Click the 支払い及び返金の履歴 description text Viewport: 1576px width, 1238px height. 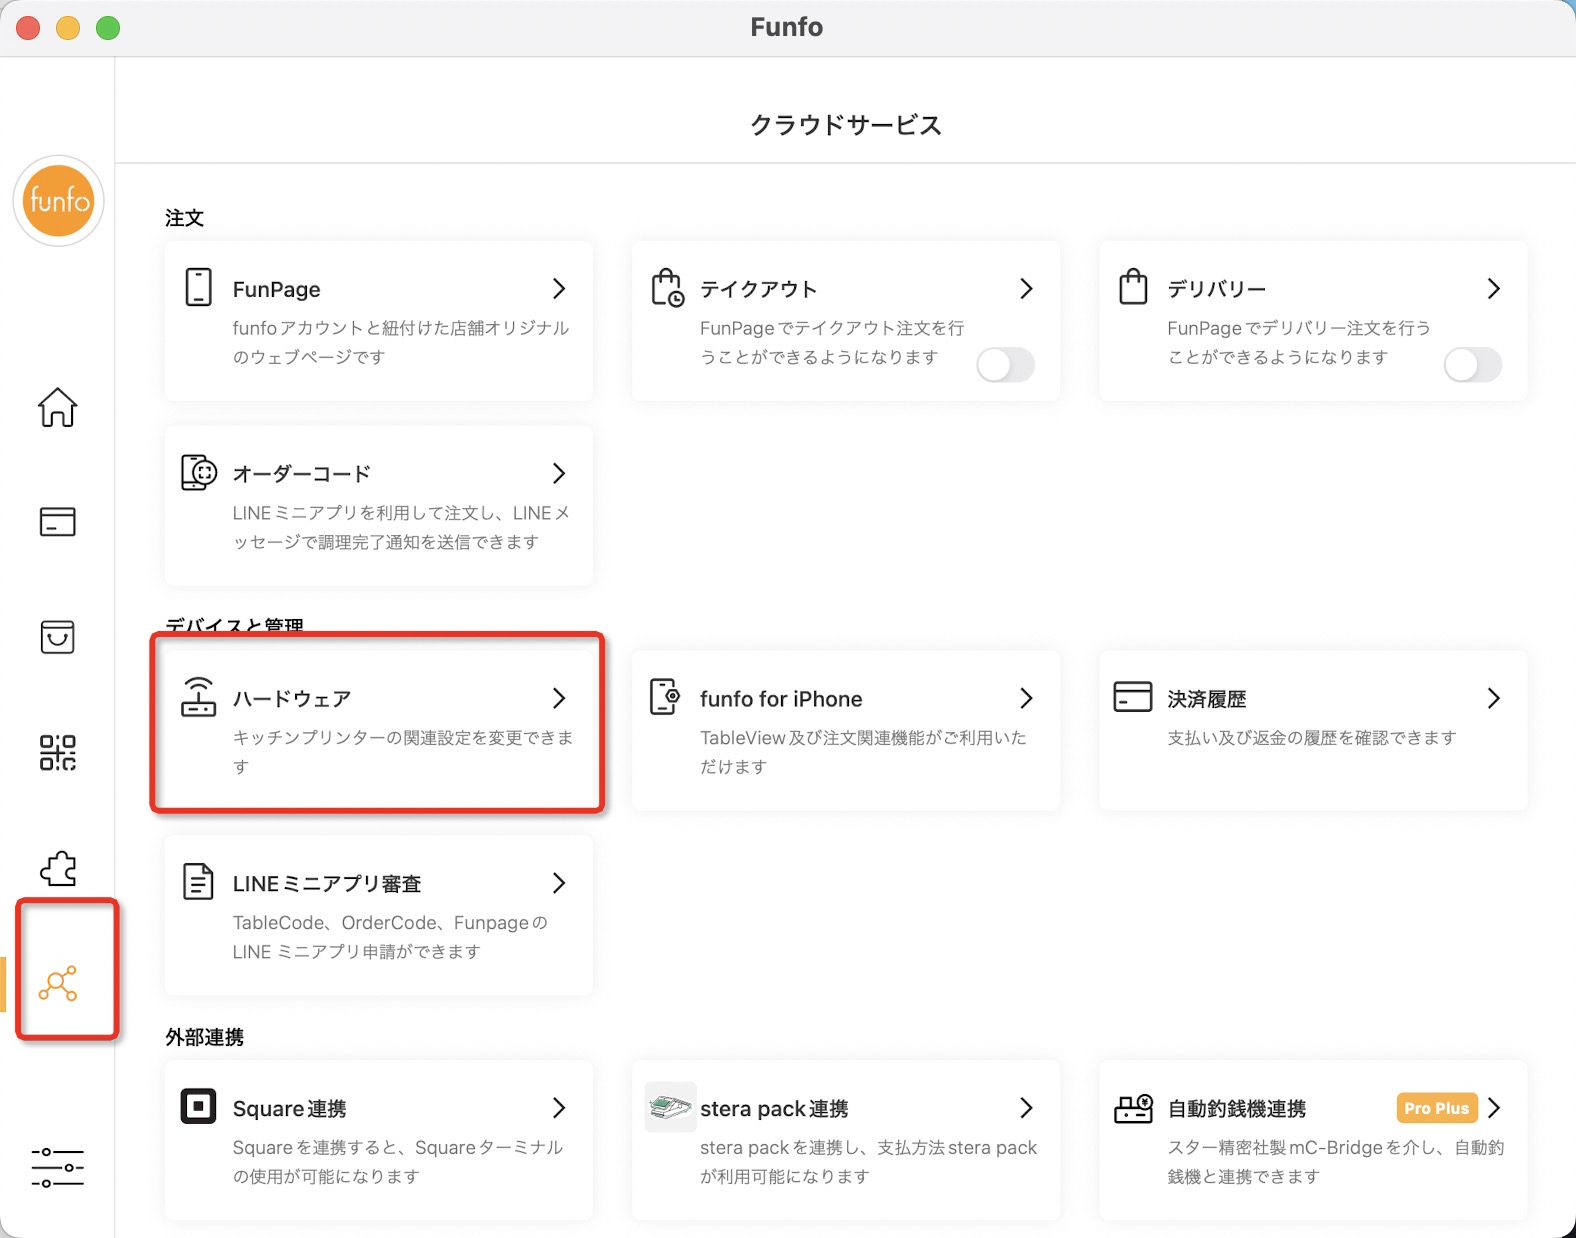(x=1312, y=737)
